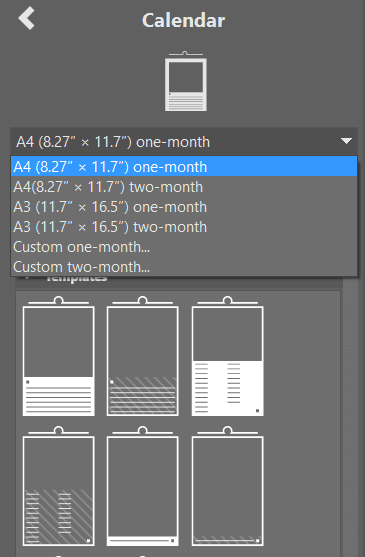This screenshot has height=557, width=365.
Task: Select full-photo template with hatched two-column overlay
Action: pos(59,486)
